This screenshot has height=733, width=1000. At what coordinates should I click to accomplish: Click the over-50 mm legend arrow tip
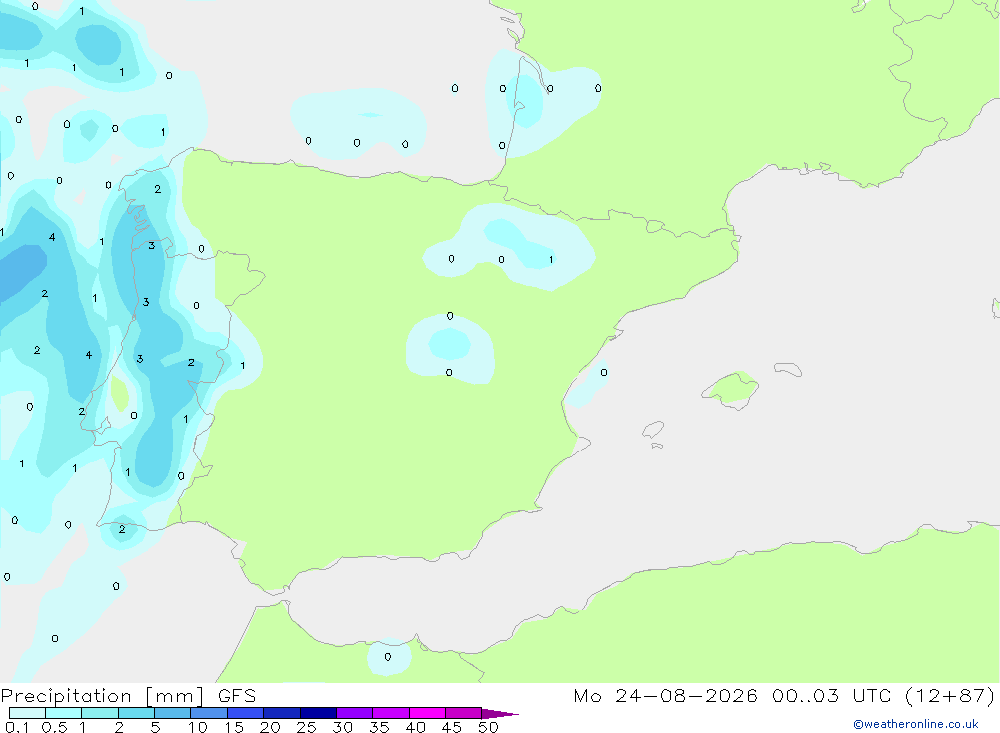(500, 713)
